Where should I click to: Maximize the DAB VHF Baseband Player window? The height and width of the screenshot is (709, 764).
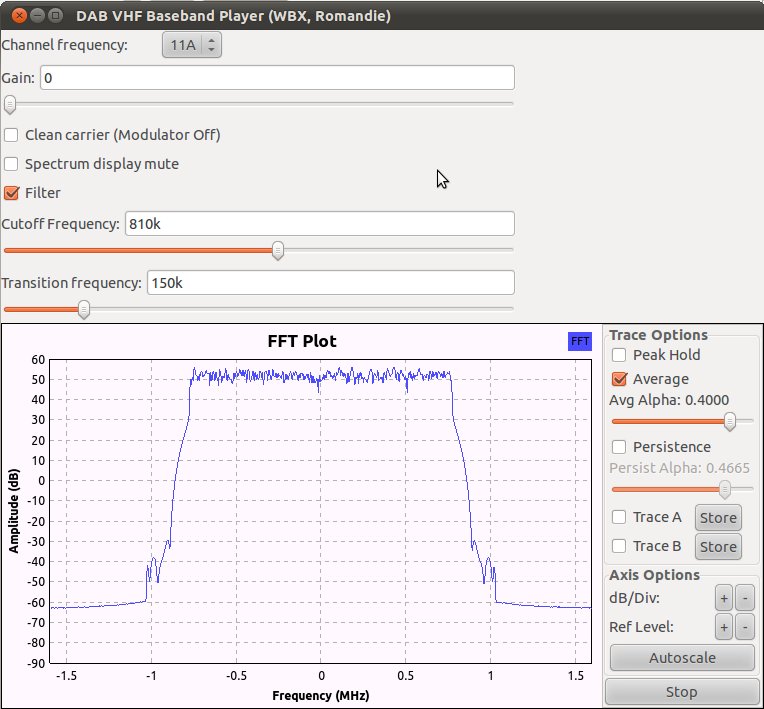(56, 16)
